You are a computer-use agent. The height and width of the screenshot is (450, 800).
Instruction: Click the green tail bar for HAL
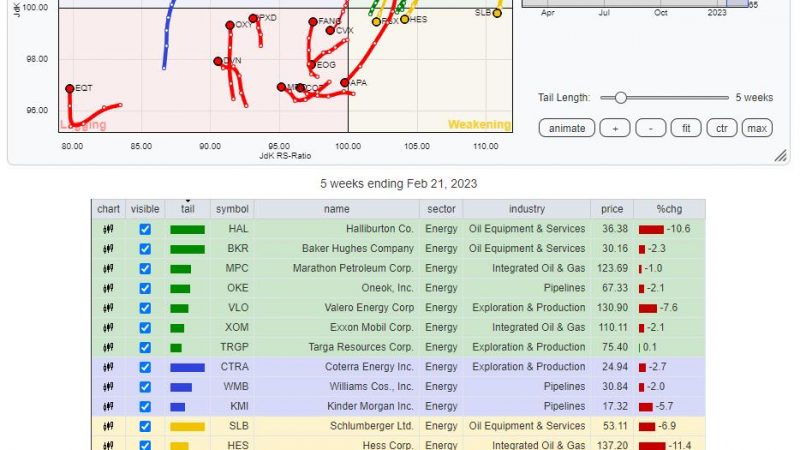pyautogui.click(x=187, y=230)
